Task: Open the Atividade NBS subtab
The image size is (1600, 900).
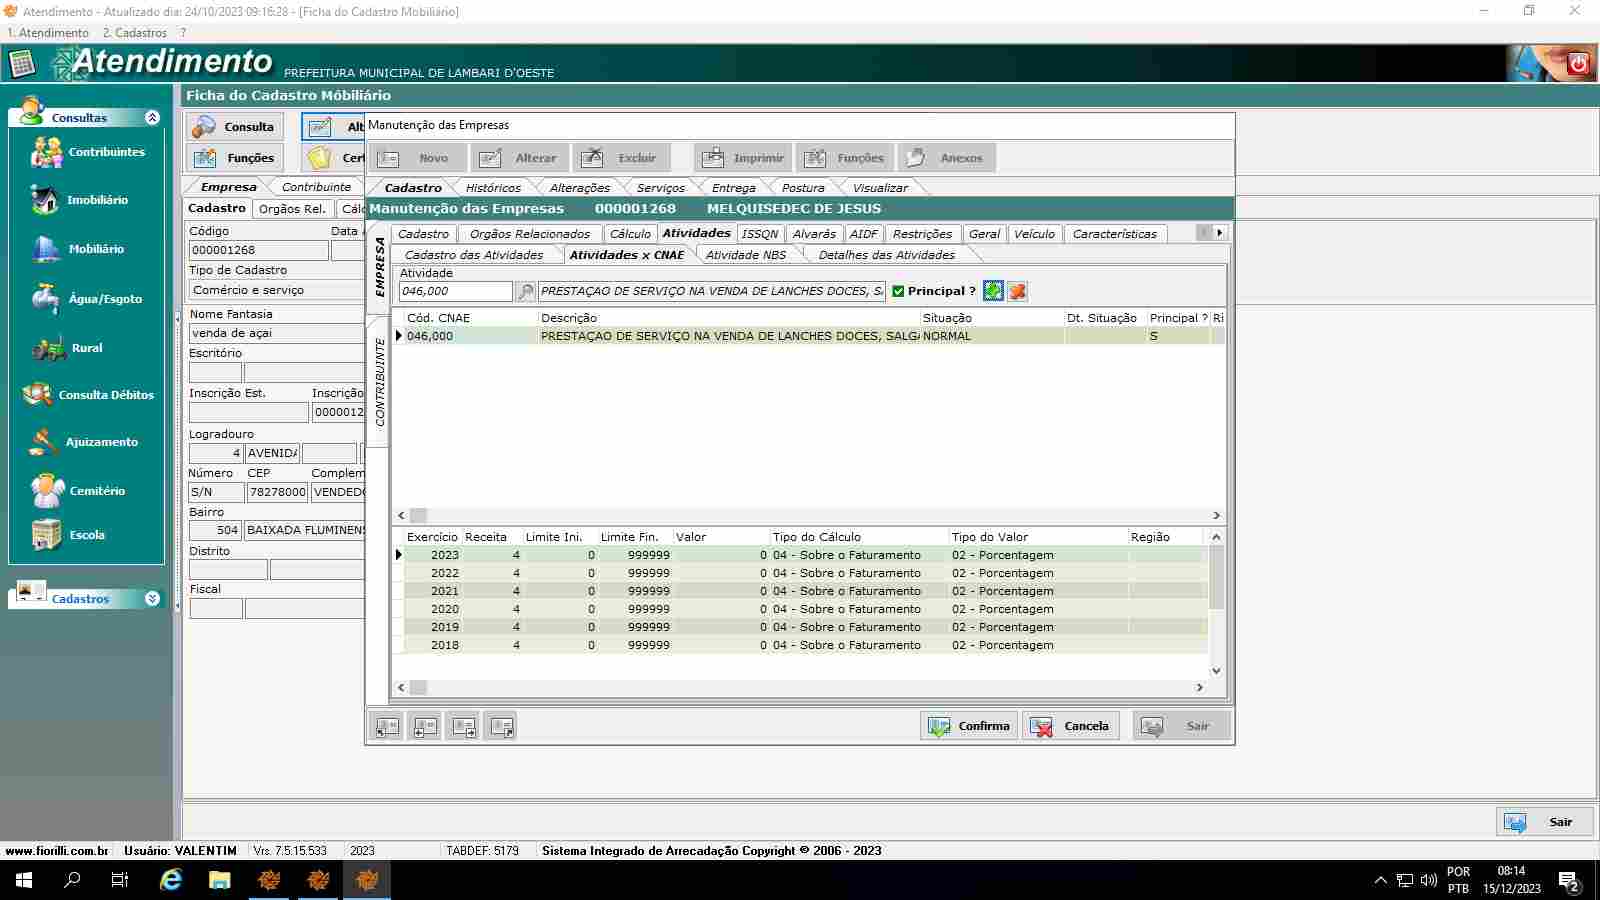Action: pos(745,255)
